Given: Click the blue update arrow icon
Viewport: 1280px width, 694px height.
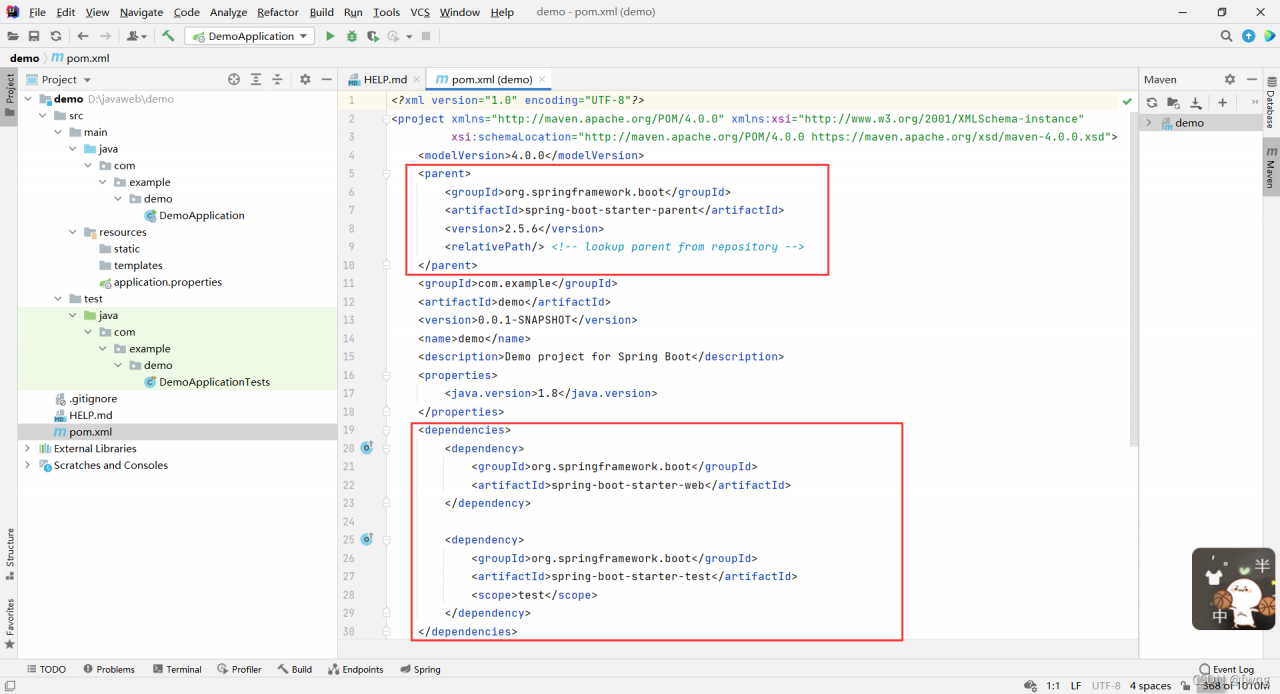Looking at the screenshot, I should point(1248,36).
